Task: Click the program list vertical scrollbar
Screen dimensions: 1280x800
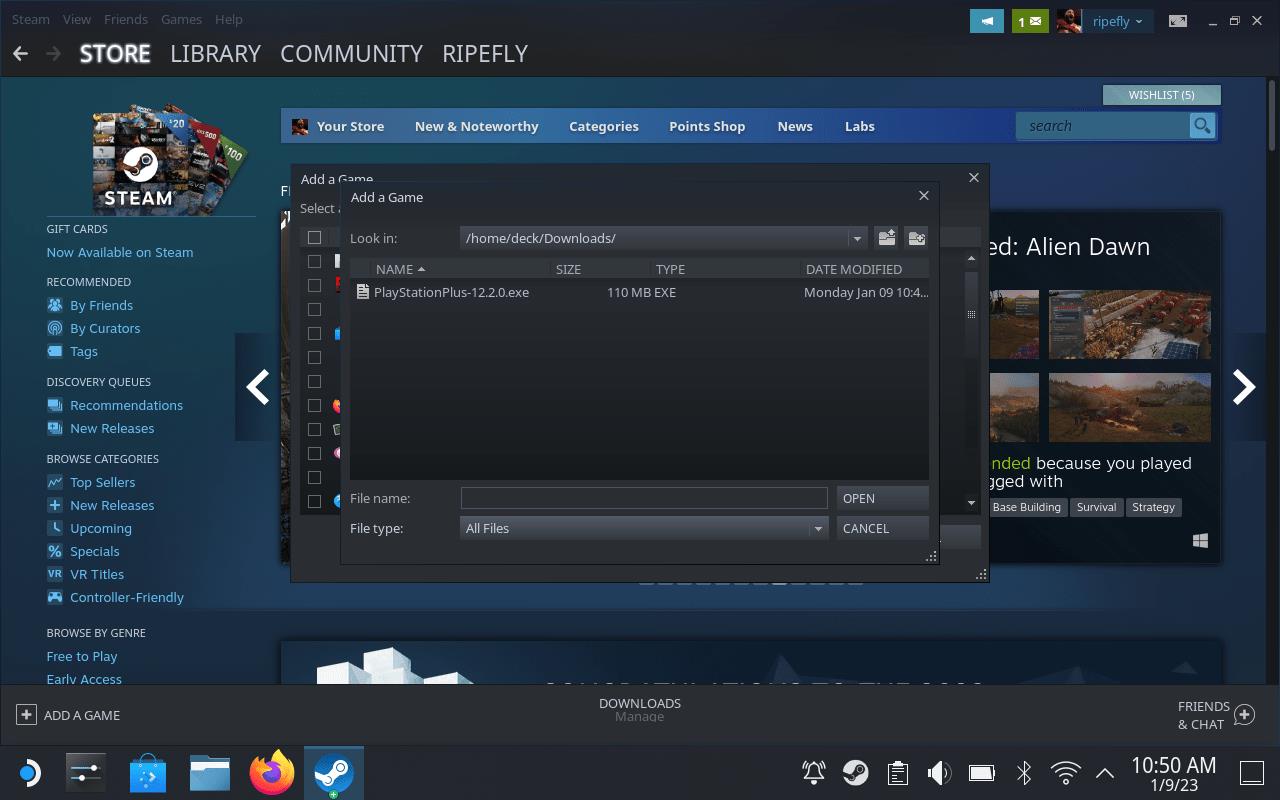Action: (x=971, y=314)
